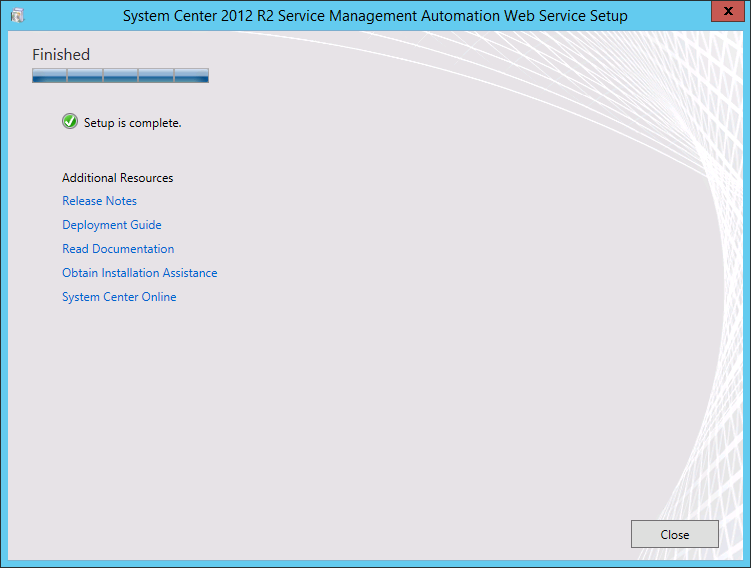
Task: Click the 'Finished' heading text
Action: (61, 55)
